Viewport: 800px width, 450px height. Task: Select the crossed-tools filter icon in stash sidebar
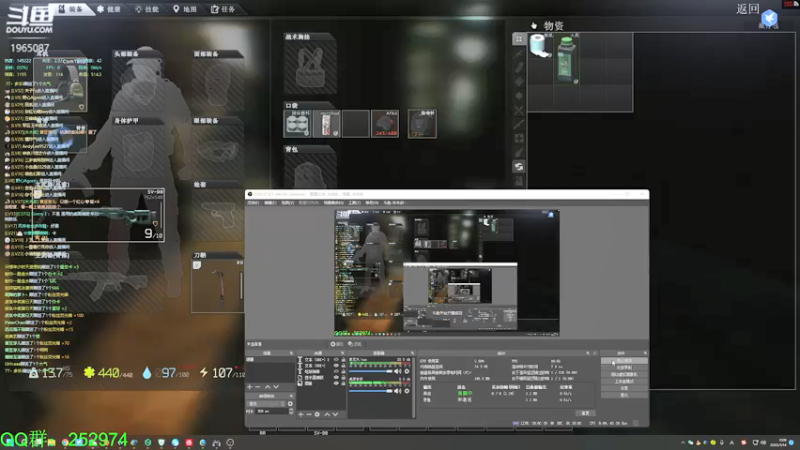(519, 110)
